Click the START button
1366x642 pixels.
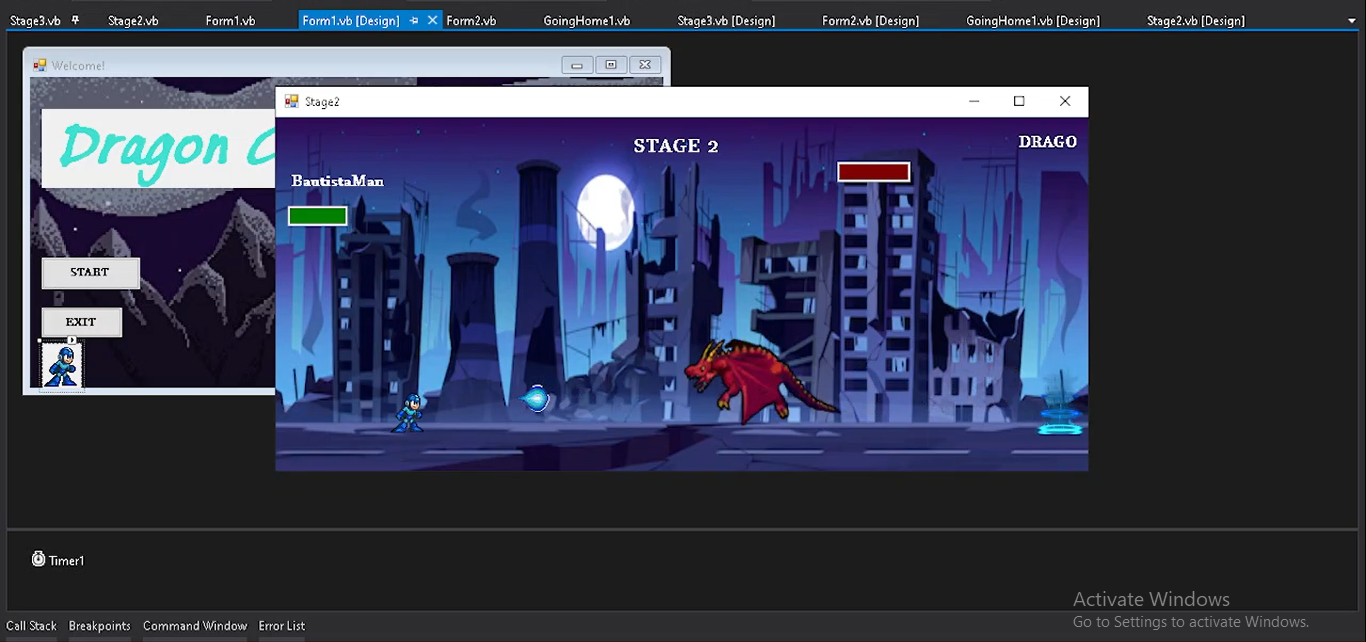(90, 272)
